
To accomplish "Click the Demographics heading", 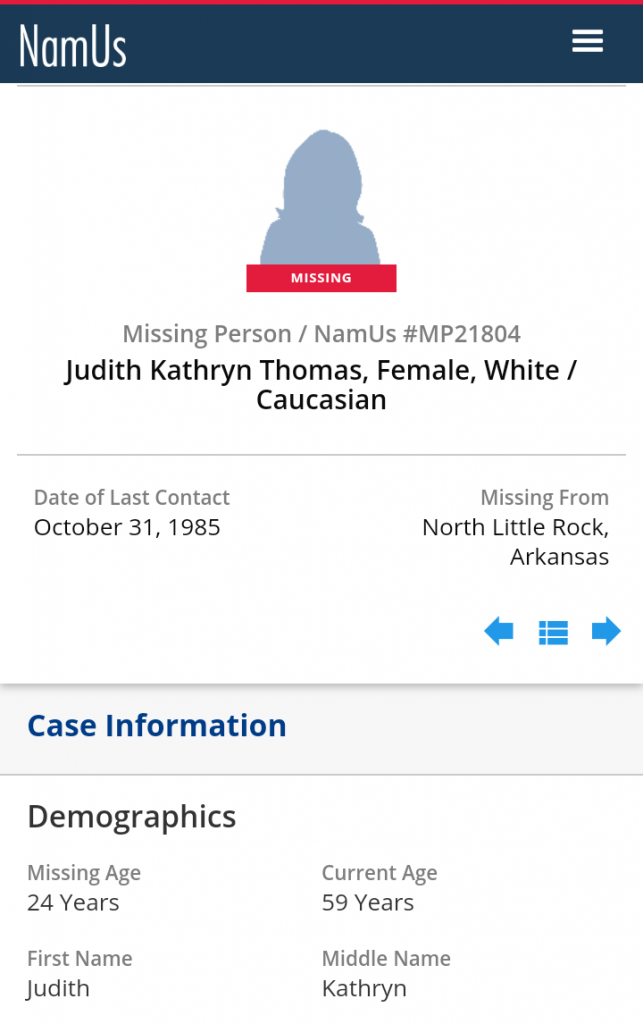I will coord(132,817).
